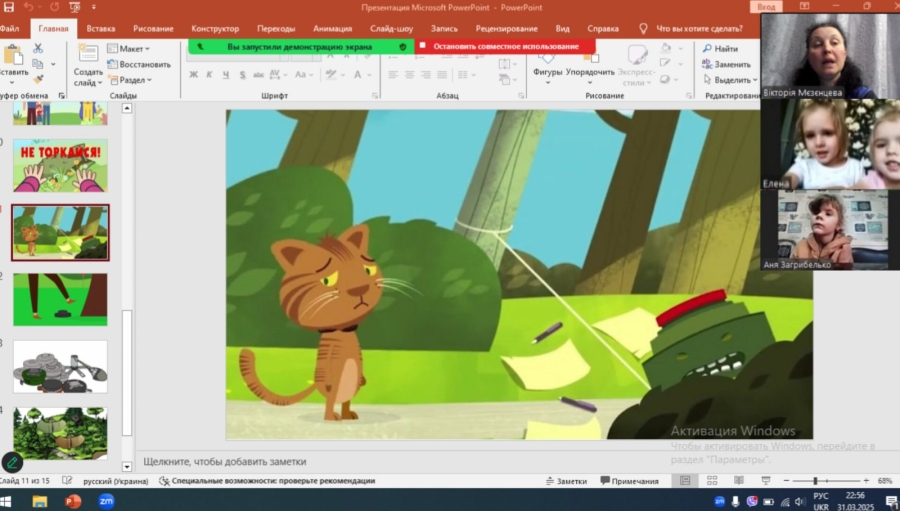Click the zoom slider handle
Screen dimensions: 900x511
815,481
